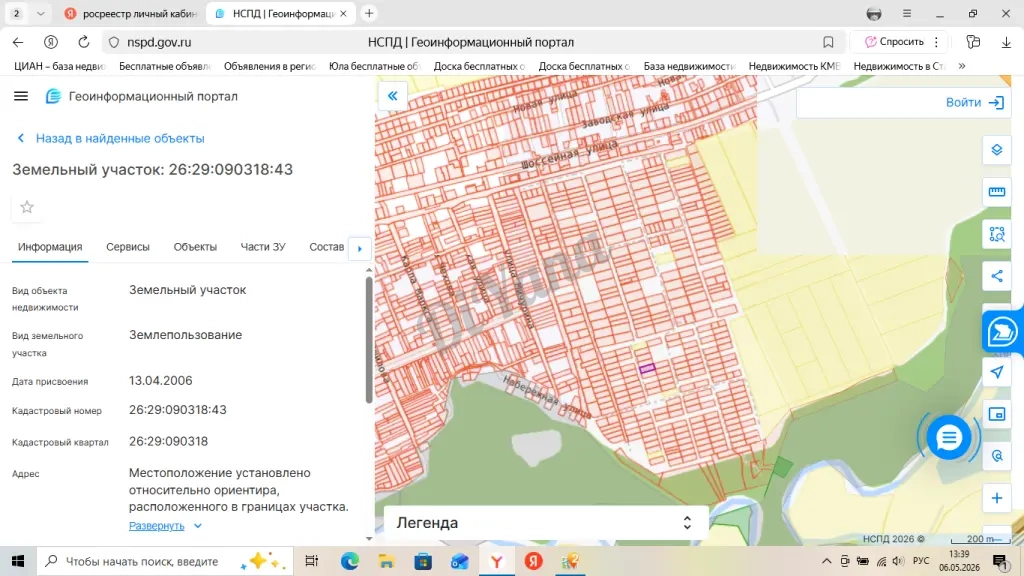Bookmark this page in the address bar
The height and width of the screenshot is (576, 1024).
[828, 42]
